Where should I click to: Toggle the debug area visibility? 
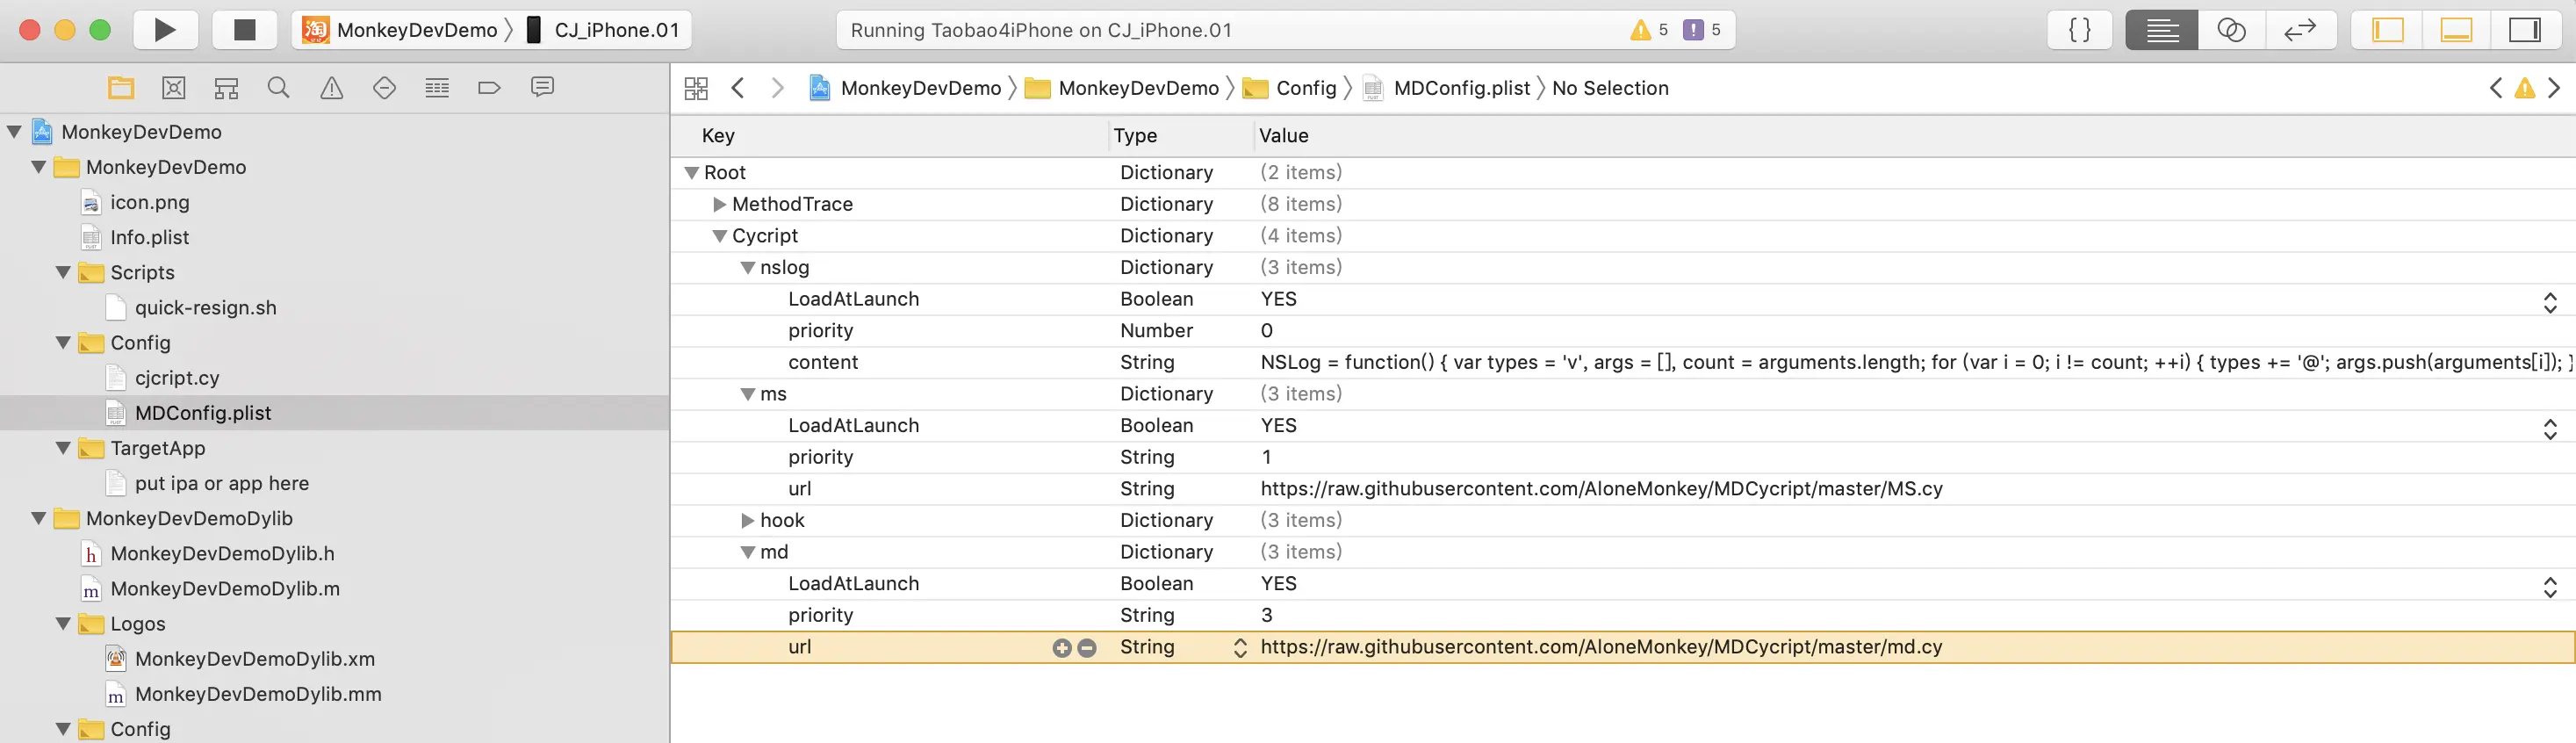pyautogui.click(x=2456, y=30)
